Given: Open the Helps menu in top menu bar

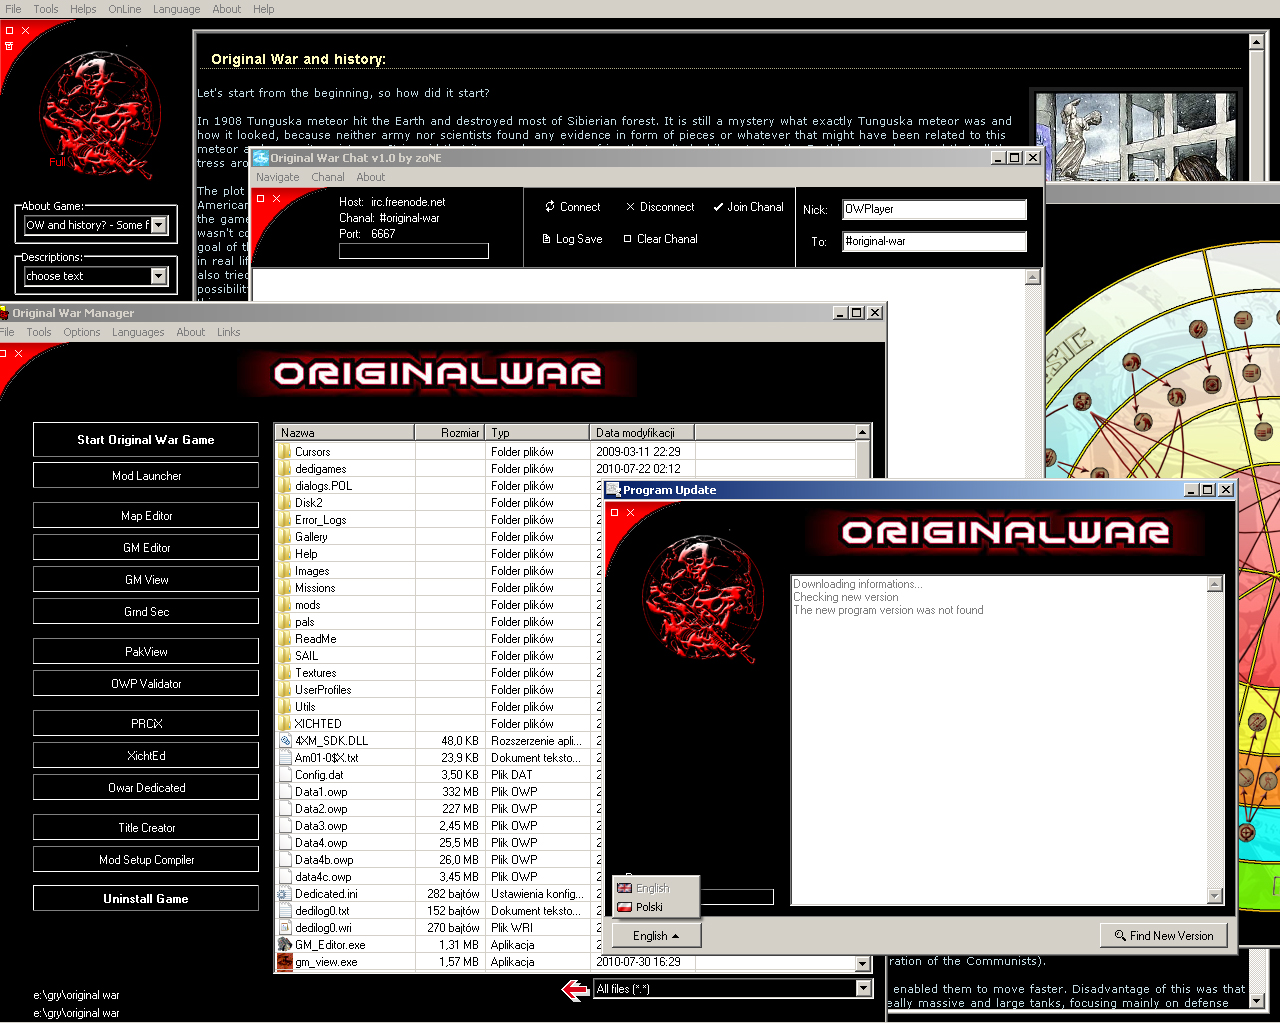Looking at the screenshot, I should pos(83,9).
